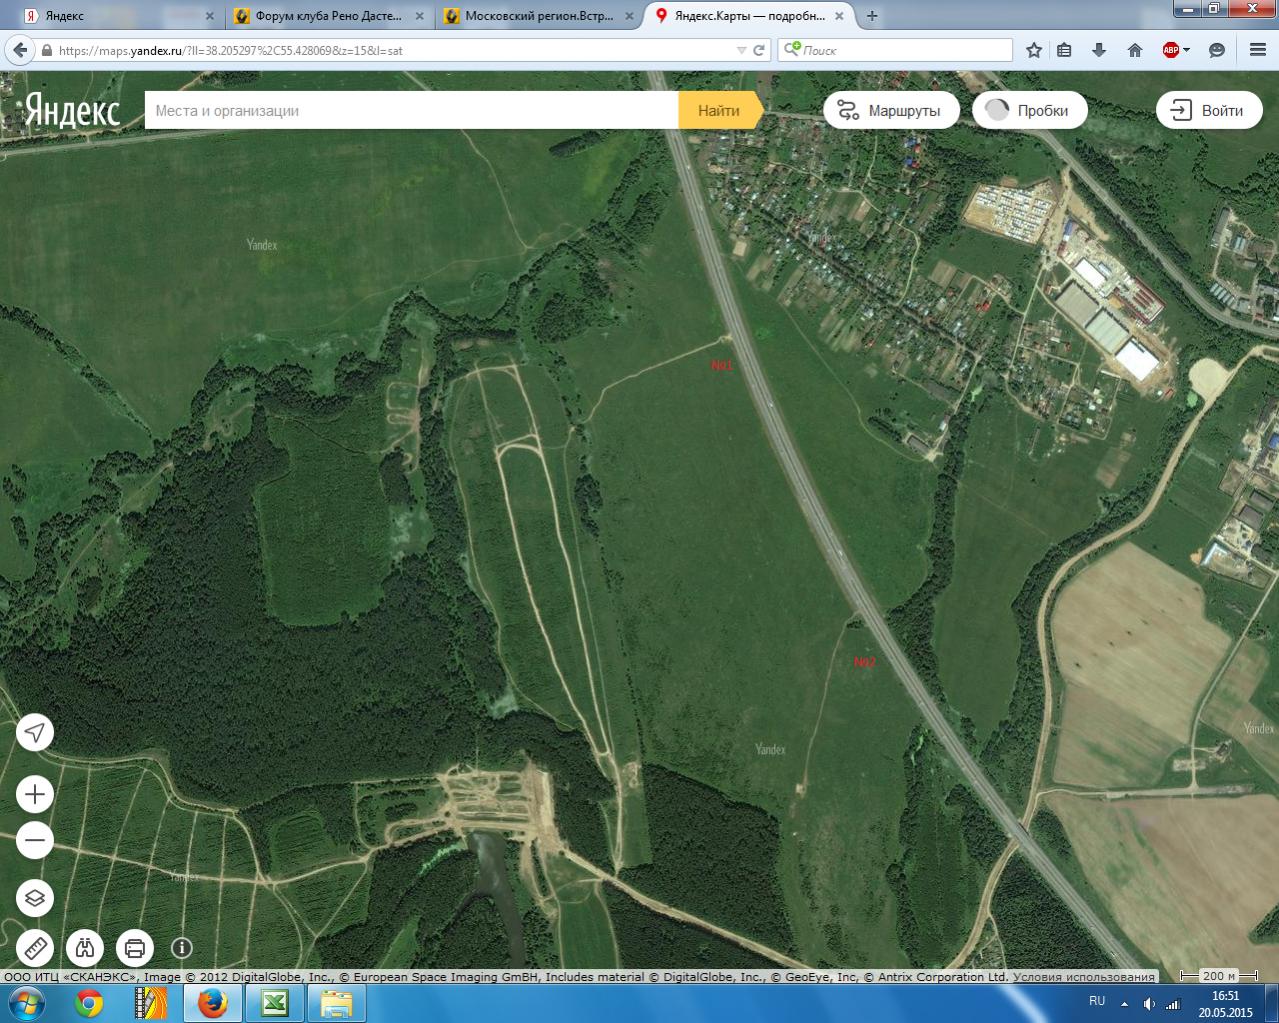Open the Условия использования link
1279x1023 pixels.
pos(1084,977)
